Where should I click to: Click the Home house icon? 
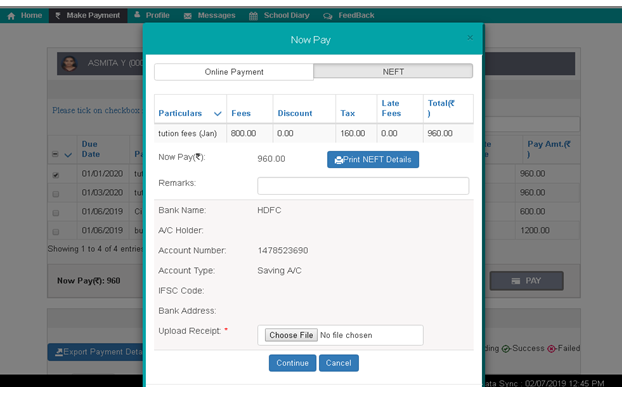pyautogui.click(x=11, y=16)
